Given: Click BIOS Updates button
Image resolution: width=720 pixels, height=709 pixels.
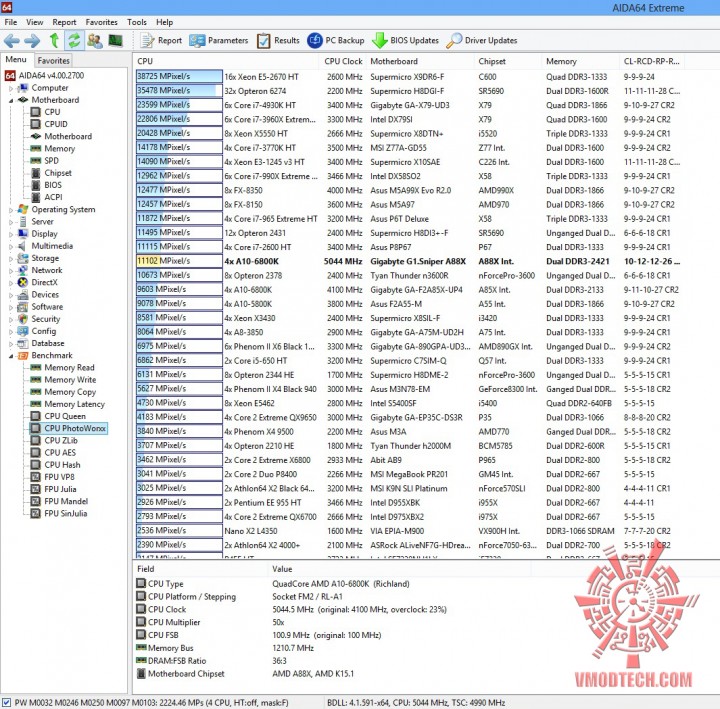Looking at the screenshot, I should [405, 41].
